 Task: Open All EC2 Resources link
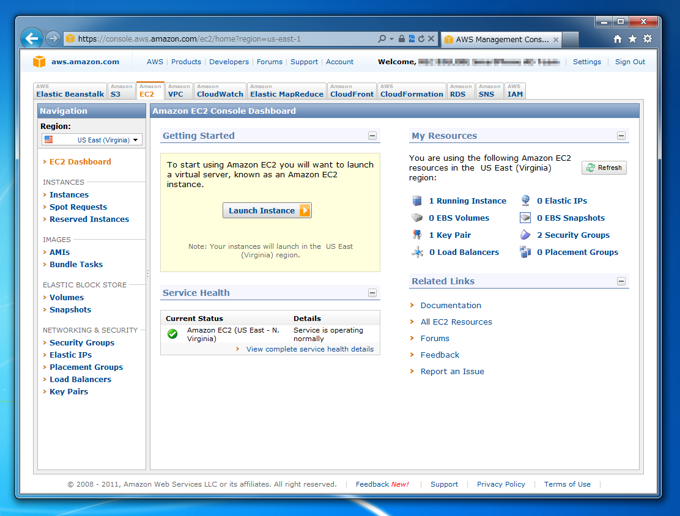(x=456, y=322)
